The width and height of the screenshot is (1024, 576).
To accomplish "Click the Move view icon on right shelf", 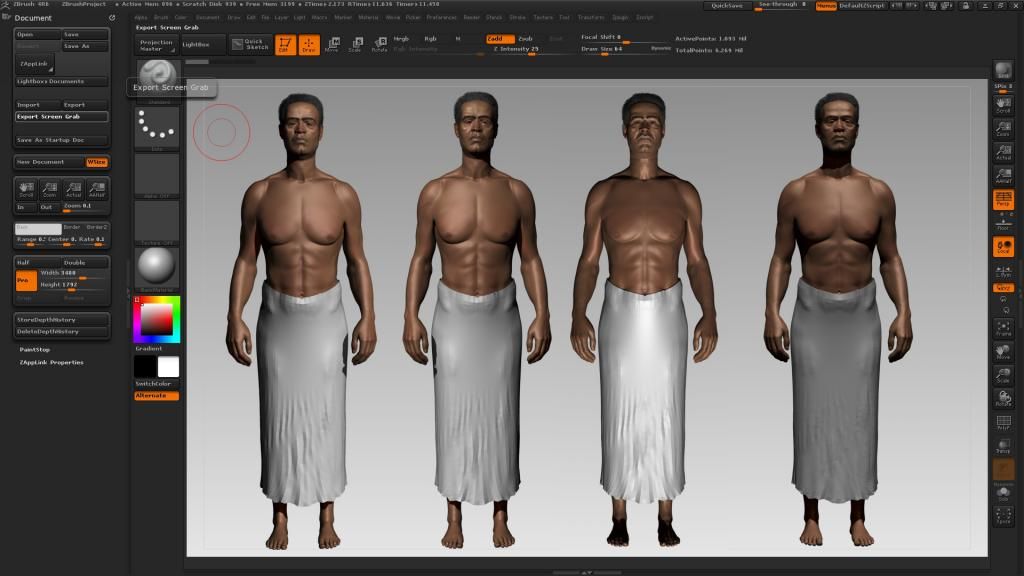I will coord(1003,352).
